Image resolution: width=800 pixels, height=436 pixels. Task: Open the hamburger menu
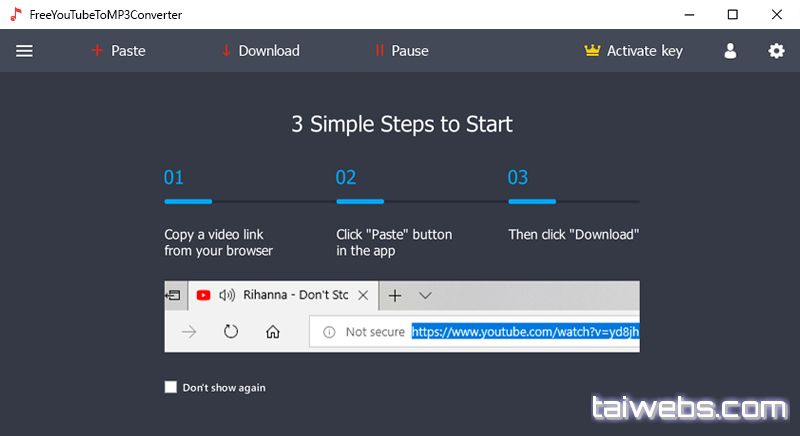click(24, 51)
